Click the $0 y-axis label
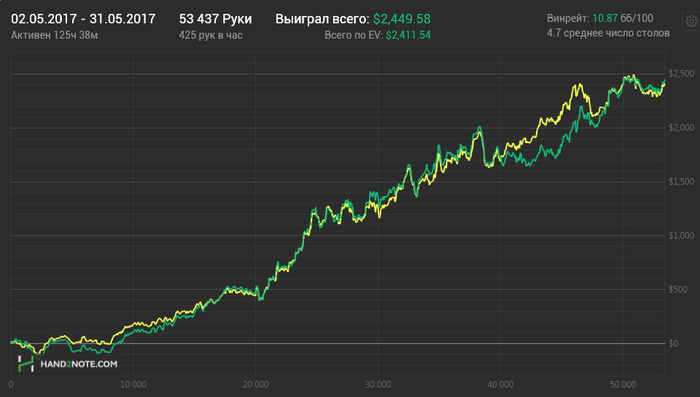This screenshot has height=397, width=700. 673,343
